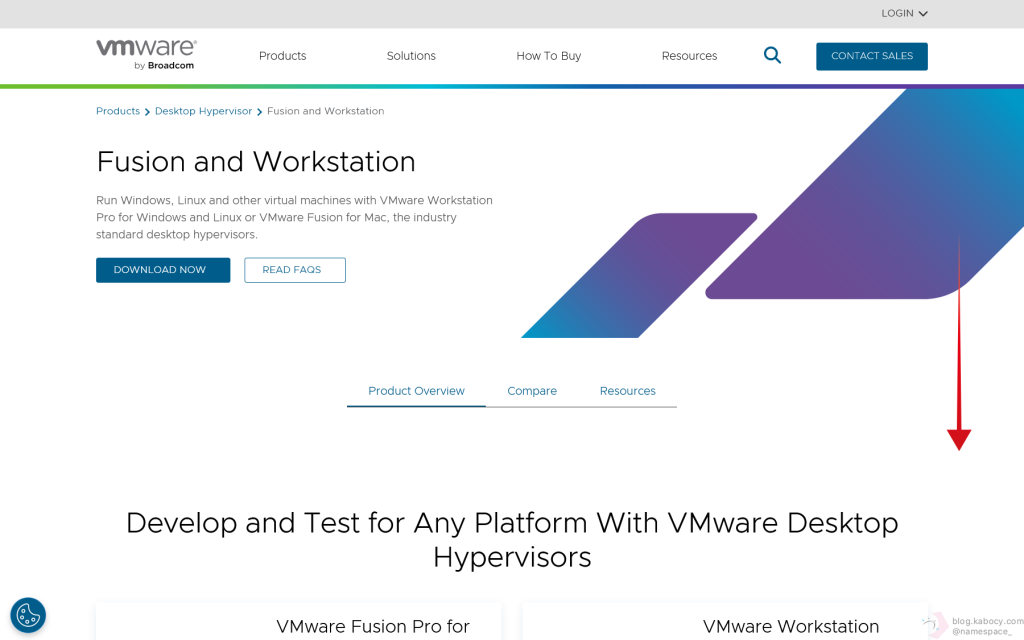Click the search magnifier icon in header
The width and height of the screenshot is (1024, 640).
[772, 55]
